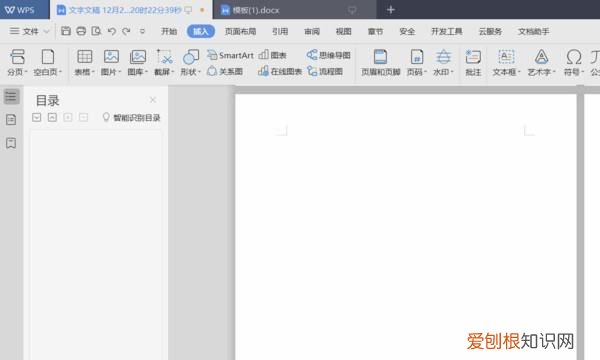600x360 pixels.
Task: Open the 章节 ribbon tab
Action: pyautogui.click(x=375, y=31)
